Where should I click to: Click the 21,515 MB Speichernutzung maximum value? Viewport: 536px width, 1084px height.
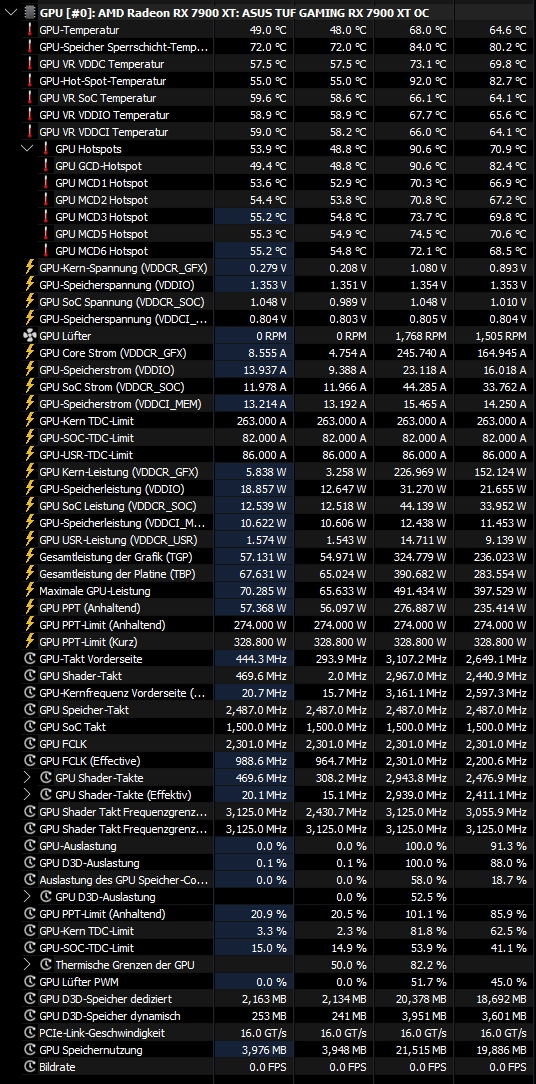point(421,1049)
